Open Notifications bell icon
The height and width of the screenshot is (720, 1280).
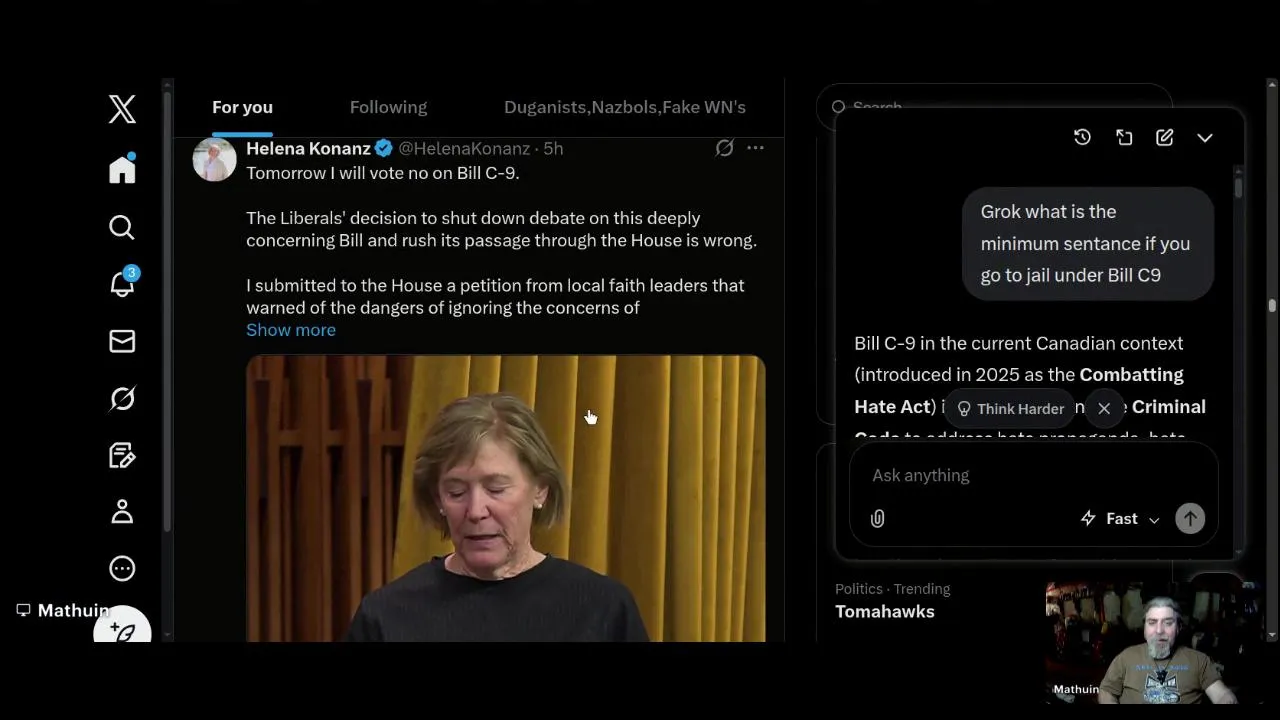(122, 285)
